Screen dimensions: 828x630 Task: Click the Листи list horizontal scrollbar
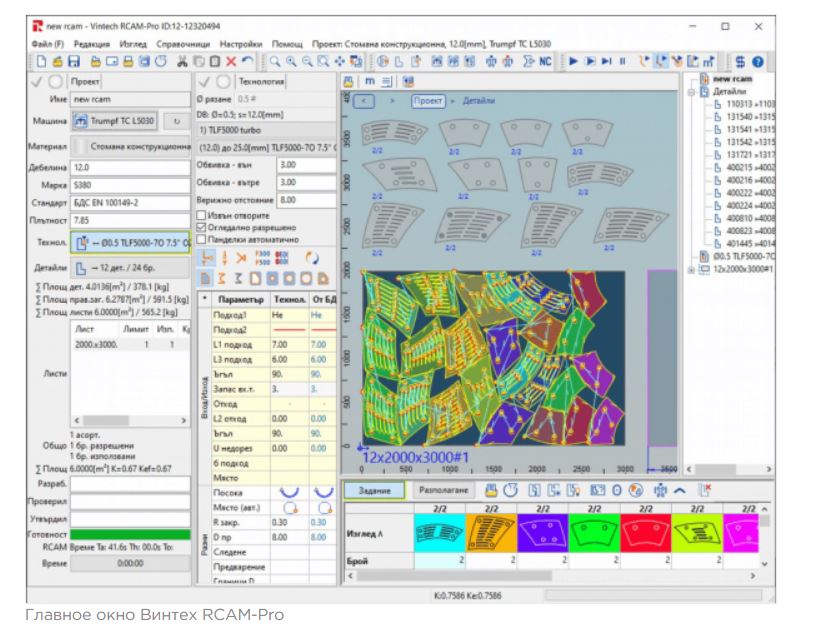point(130,420)
